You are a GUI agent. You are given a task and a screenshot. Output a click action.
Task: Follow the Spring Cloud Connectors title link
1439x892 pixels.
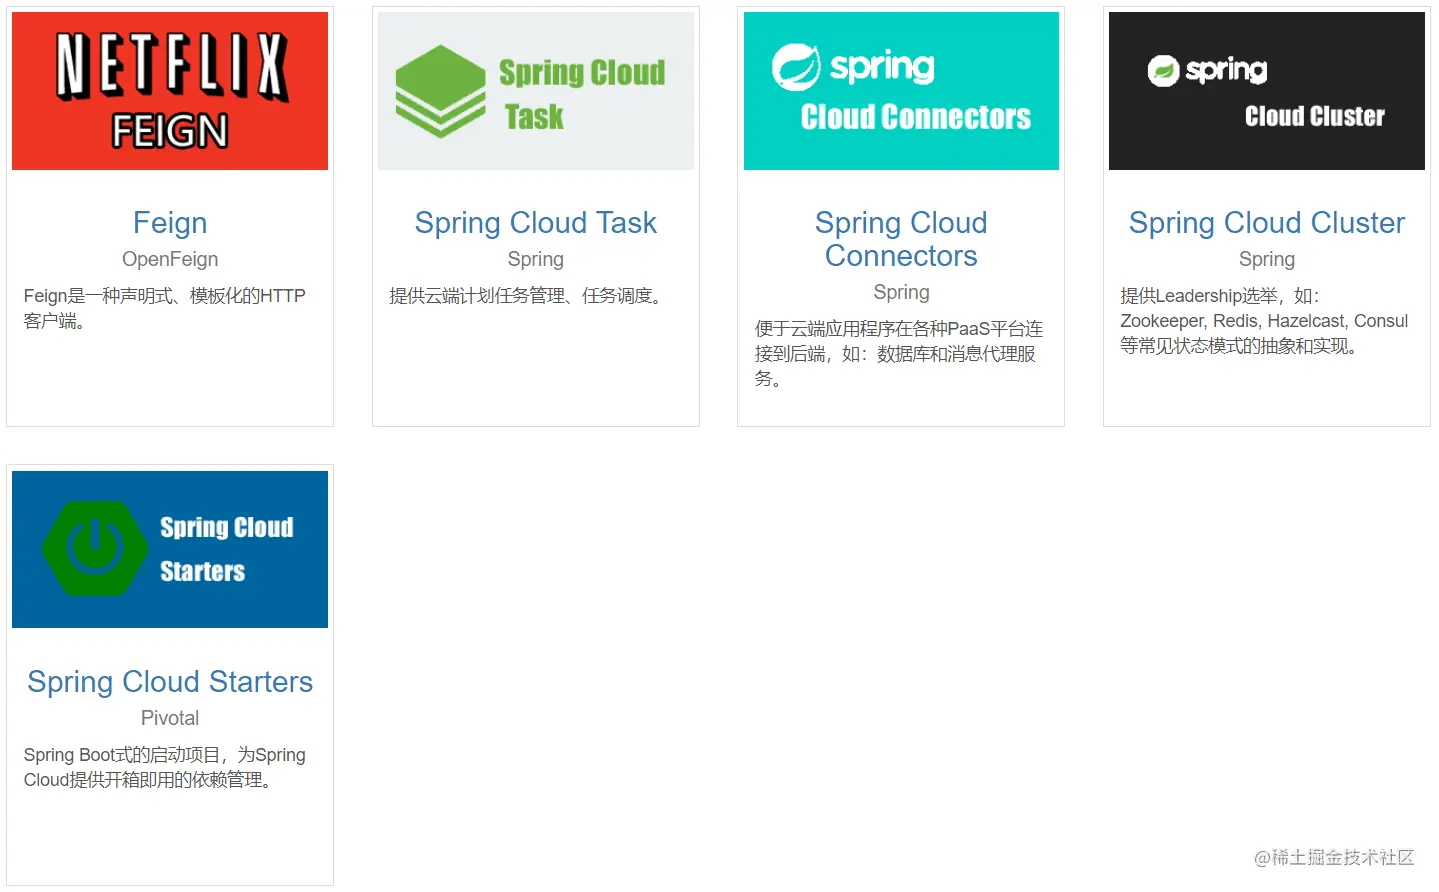901,239
